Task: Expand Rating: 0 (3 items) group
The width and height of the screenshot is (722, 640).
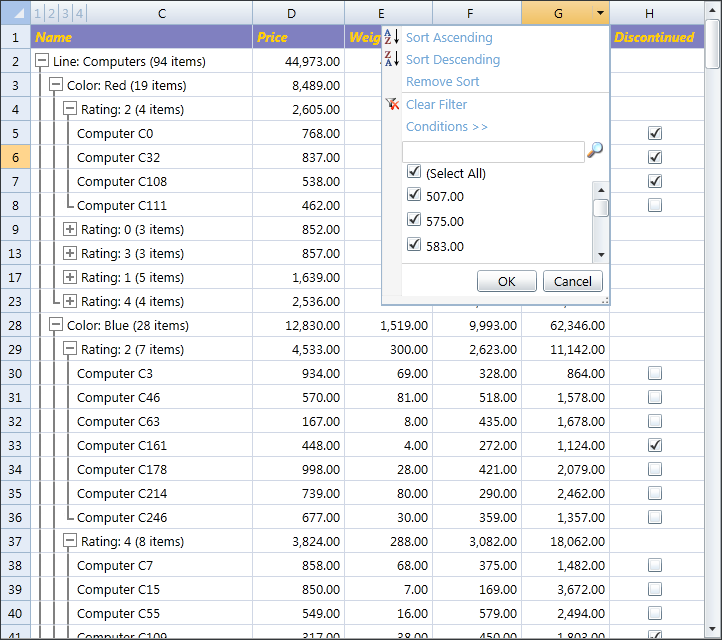Action: 70,229
